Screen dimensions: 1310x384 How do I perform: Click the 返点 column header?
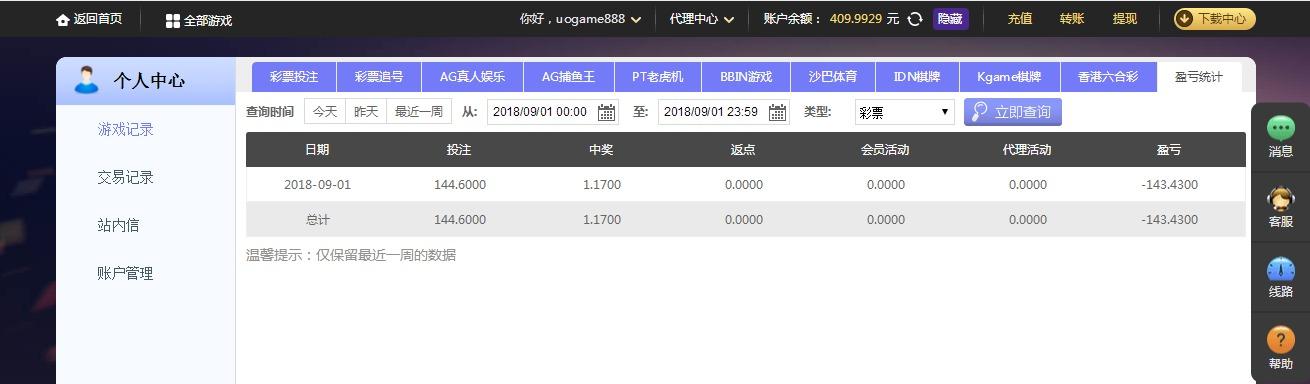(x=743, y=150)
